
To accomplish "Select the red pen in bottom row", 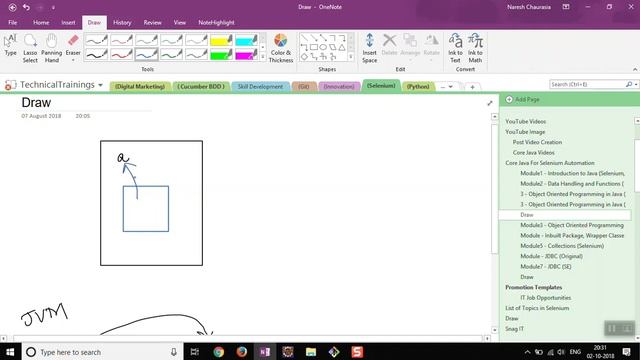I will pyautogui.click(x=122, y=54).
